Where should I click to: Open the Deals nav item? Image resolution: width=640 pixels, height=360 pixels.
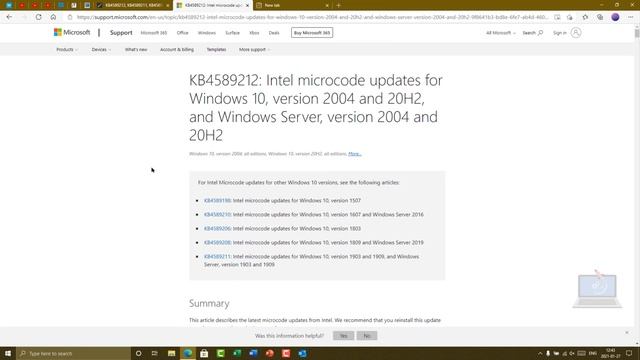point(274,33)
